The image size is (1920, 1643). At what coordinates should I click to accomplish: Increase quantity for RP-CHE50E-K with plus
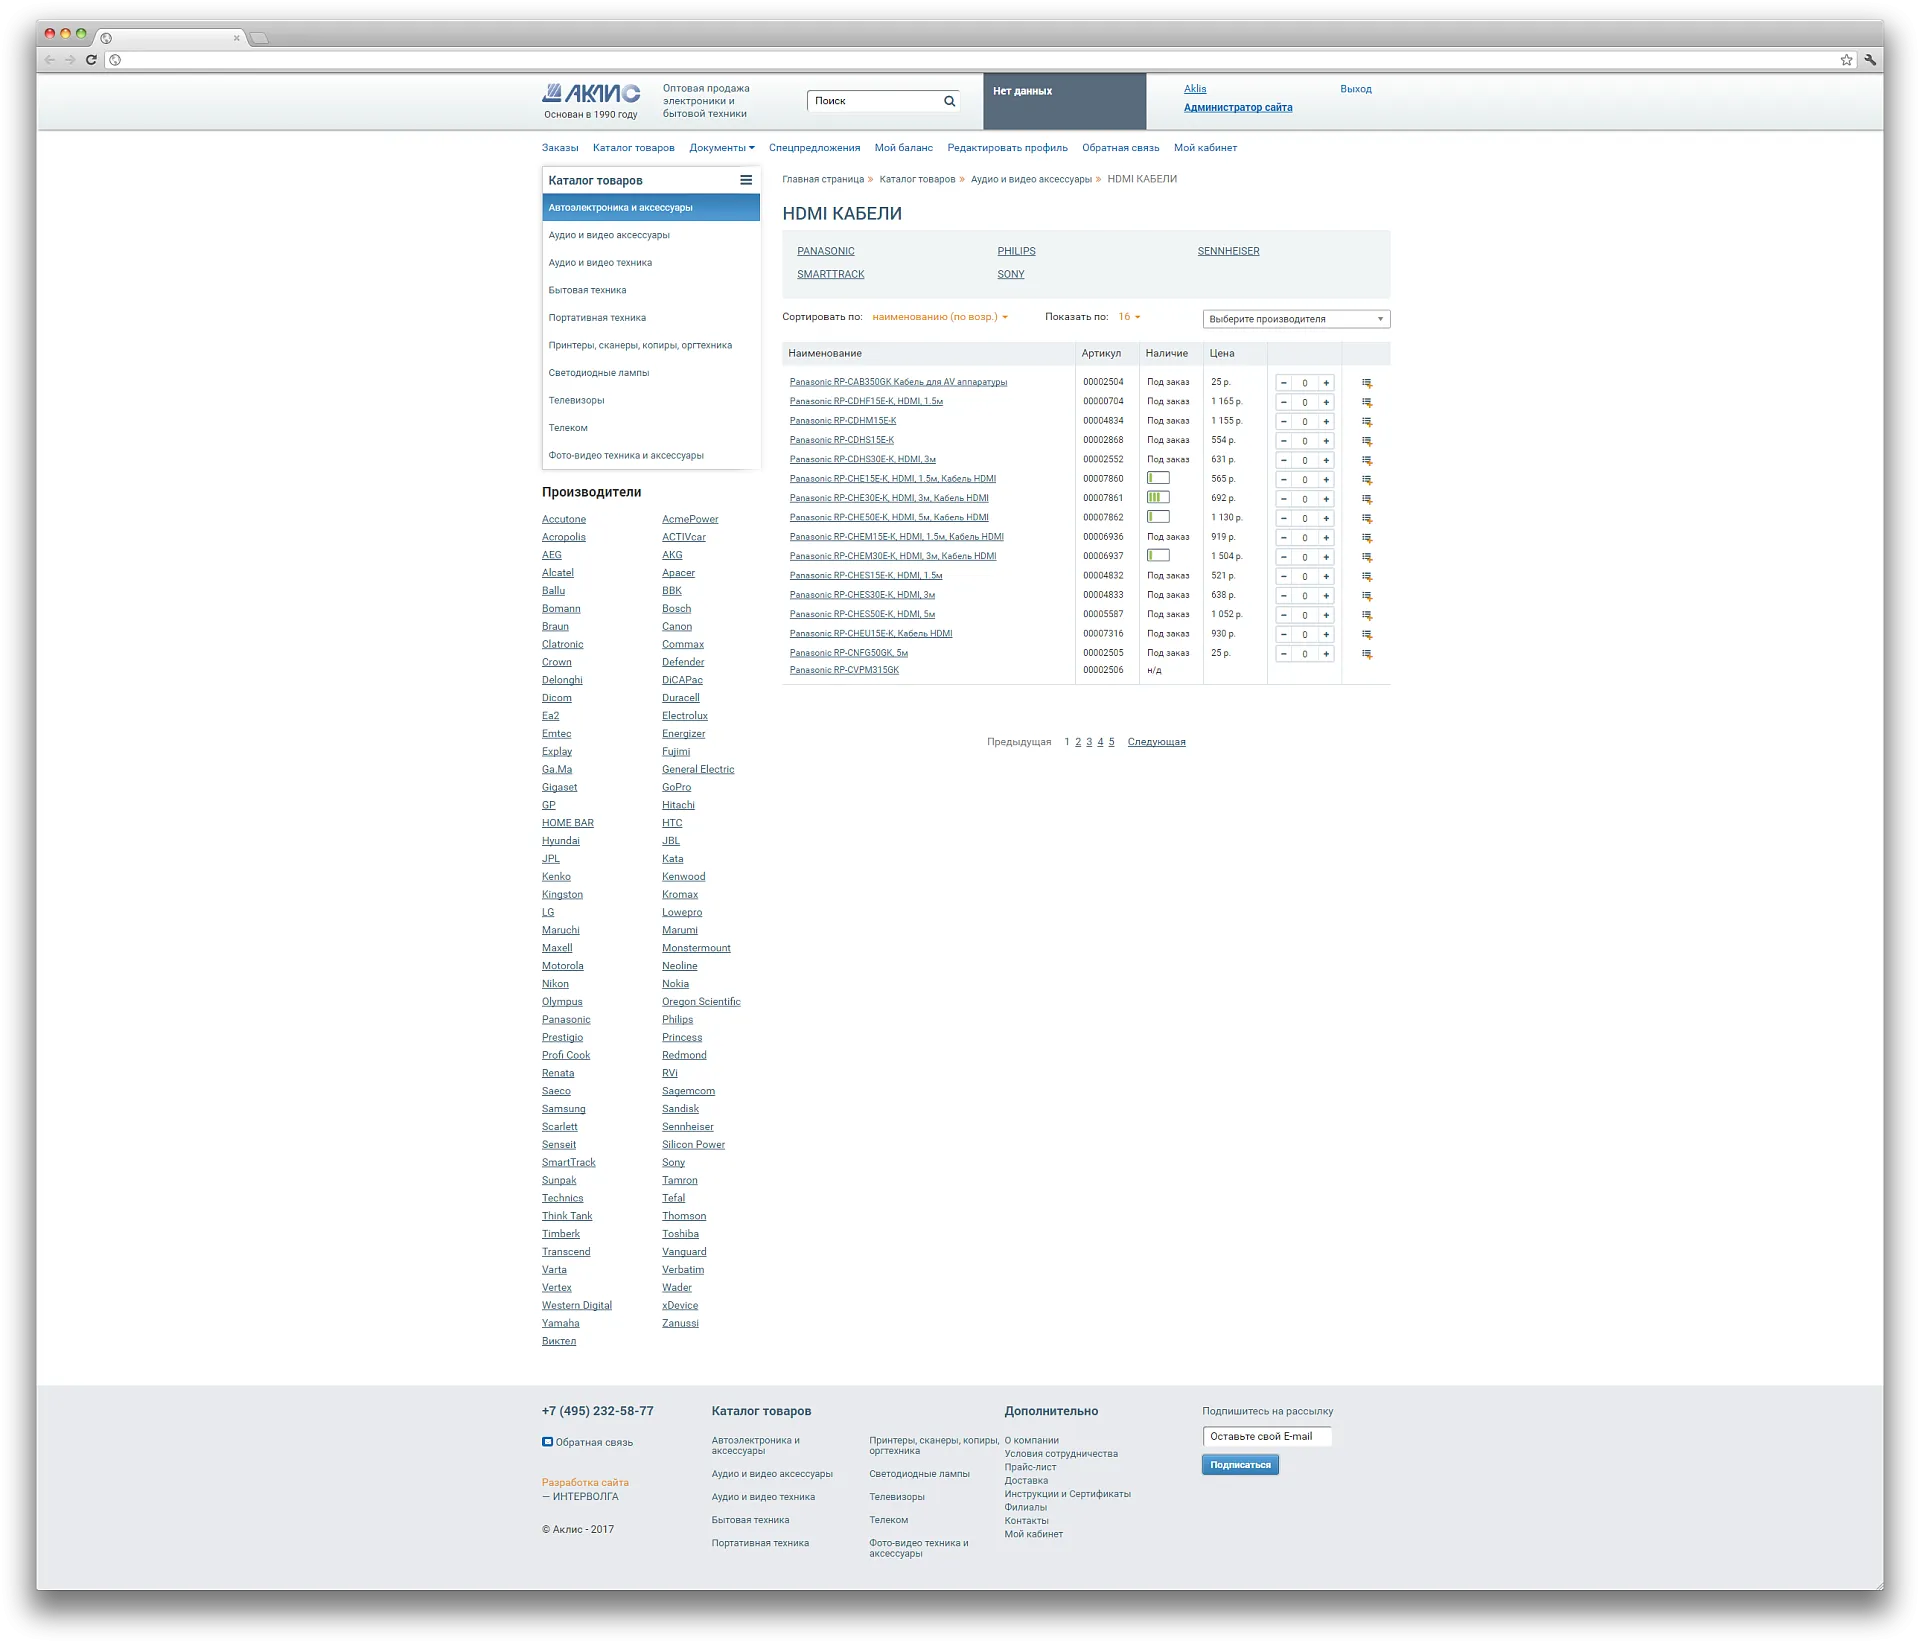[x=1326, y=518]
